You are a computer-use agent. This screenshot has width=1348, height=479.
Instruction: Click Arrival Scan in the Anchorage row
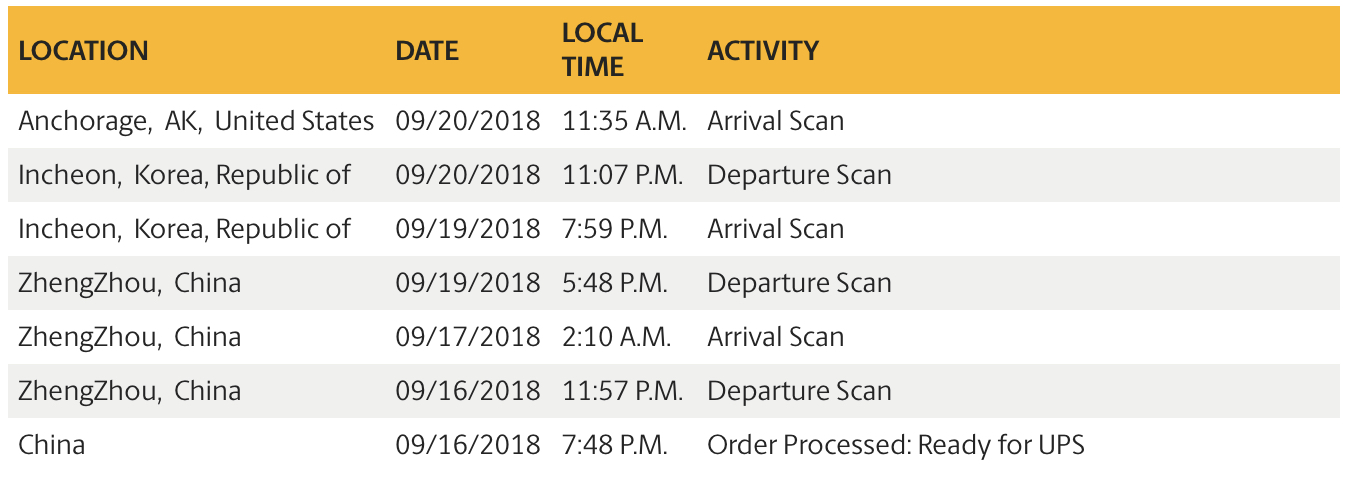[775, 121]
